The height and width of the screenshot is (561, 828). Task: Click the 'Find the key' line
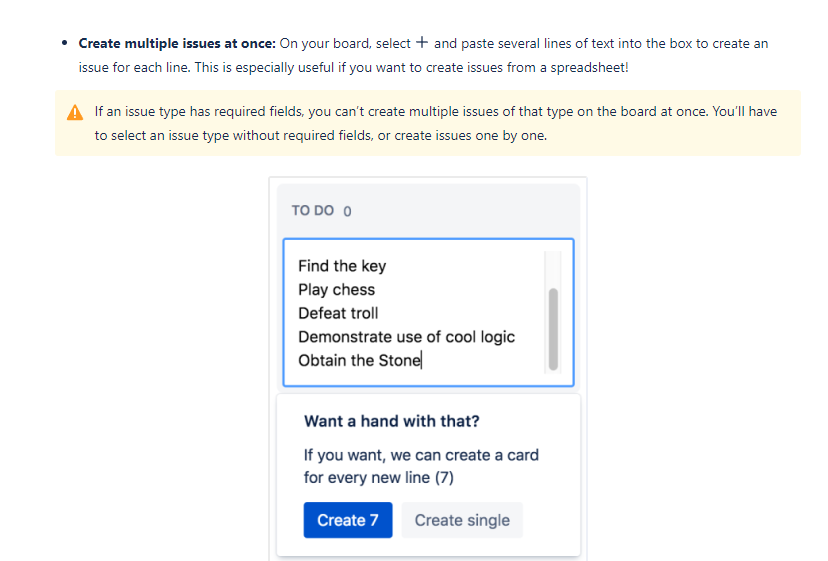tap(342, 266)
